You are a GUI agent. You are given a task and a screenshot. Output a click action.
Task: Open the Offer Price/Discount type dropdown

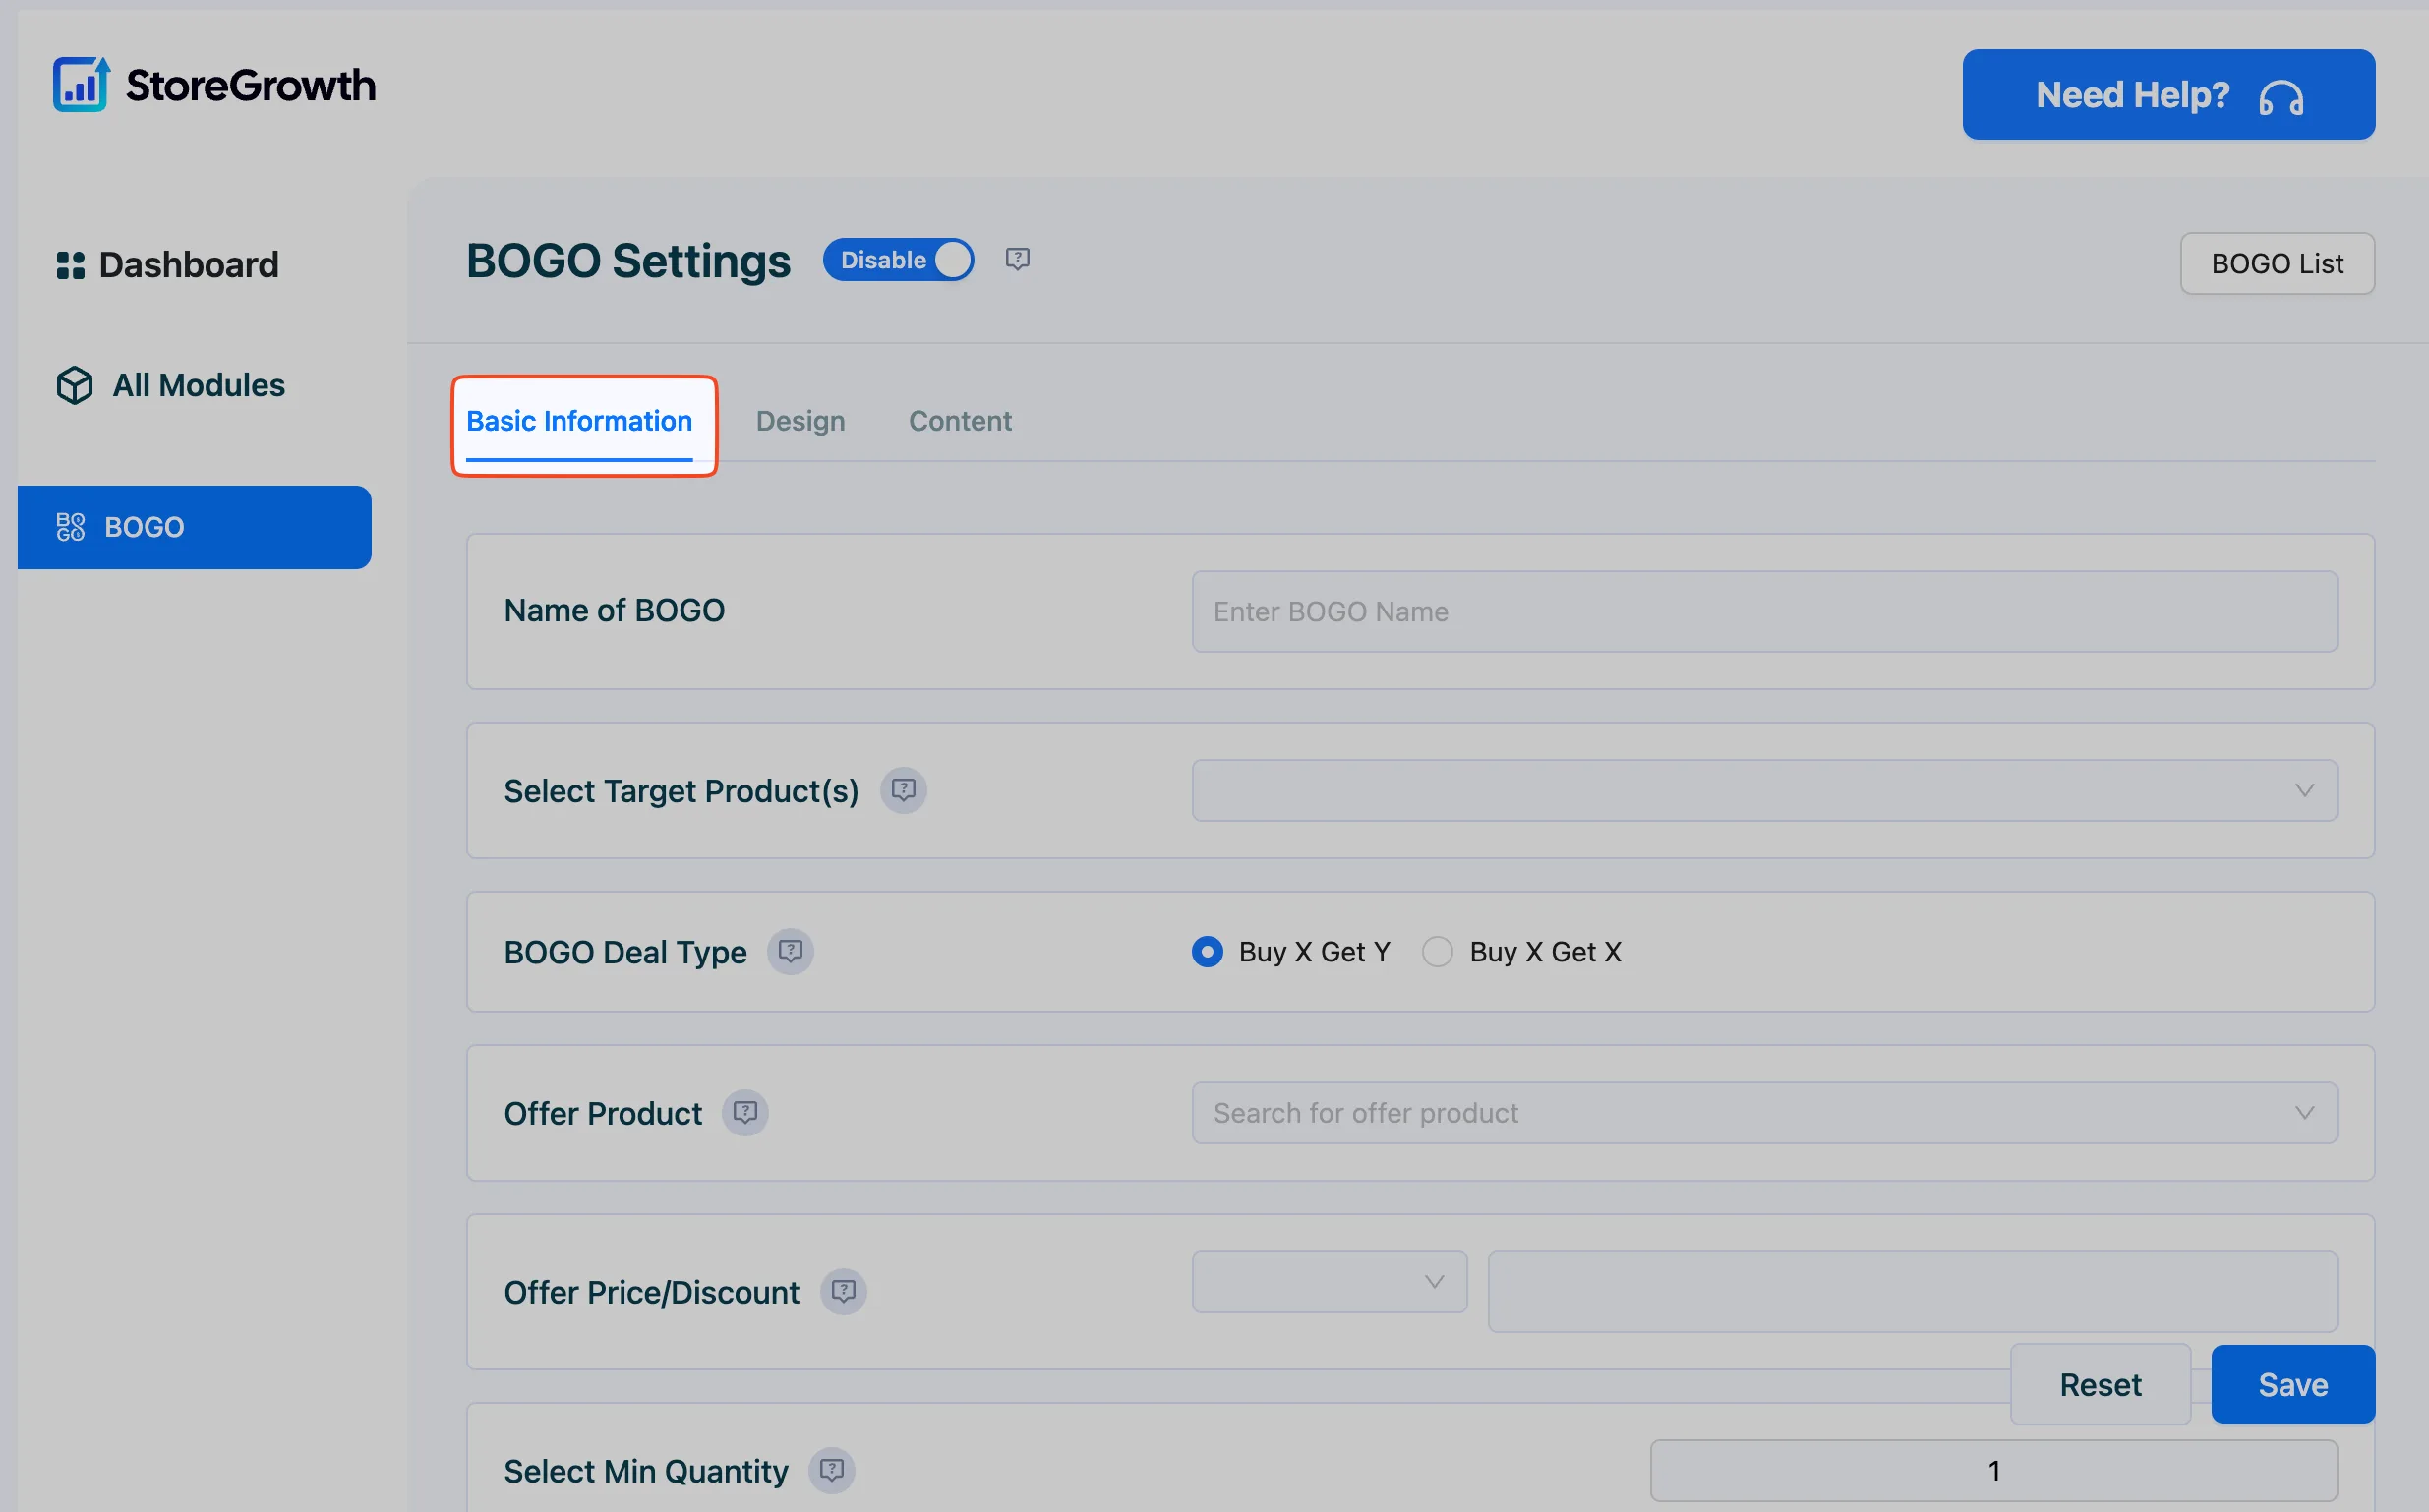coord(1329,1281)
